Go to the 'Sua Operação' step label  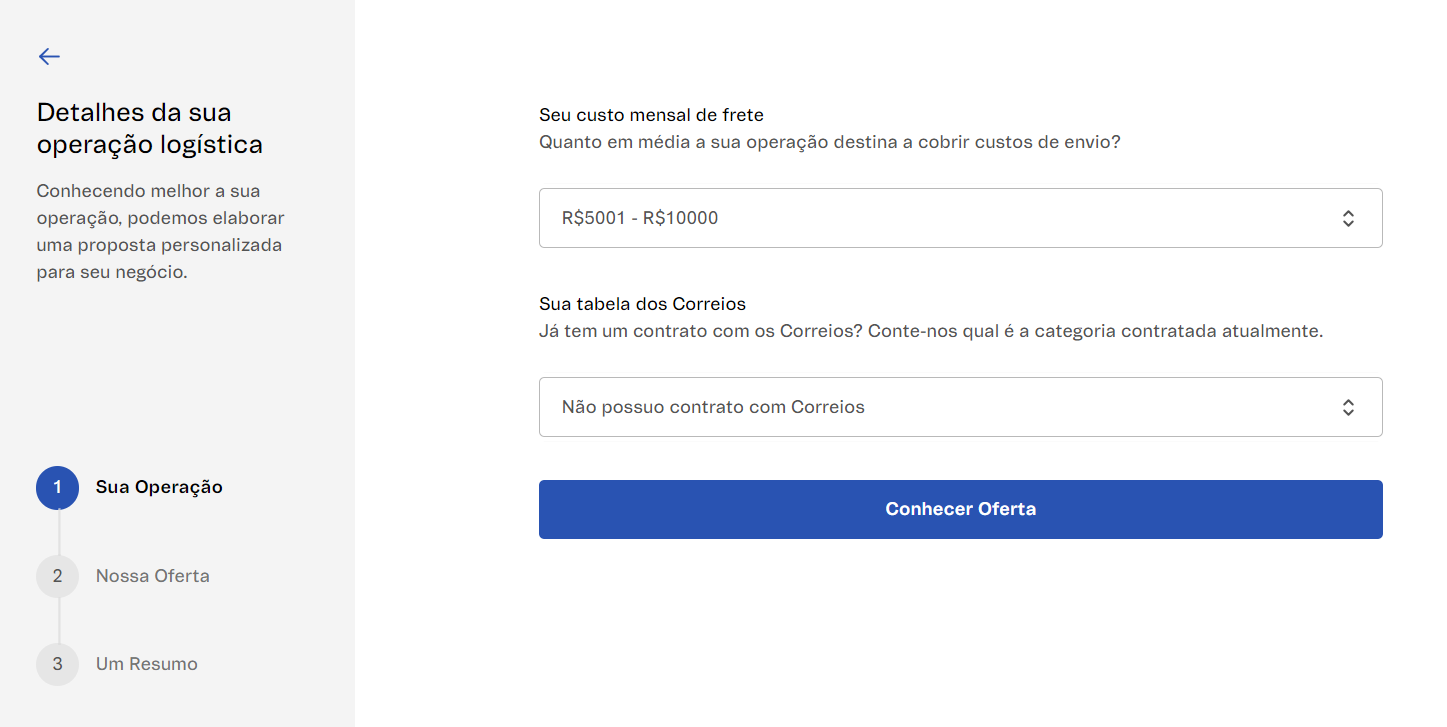pyautogui.click(x=159, y=488)
